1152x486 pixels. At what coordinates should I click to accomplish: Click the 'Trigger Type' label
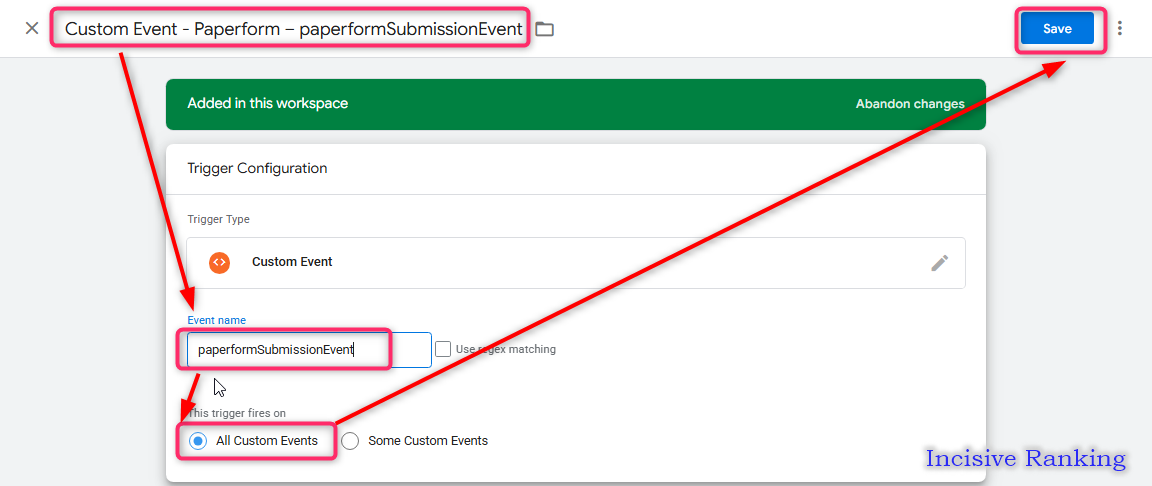click(218, 219)
